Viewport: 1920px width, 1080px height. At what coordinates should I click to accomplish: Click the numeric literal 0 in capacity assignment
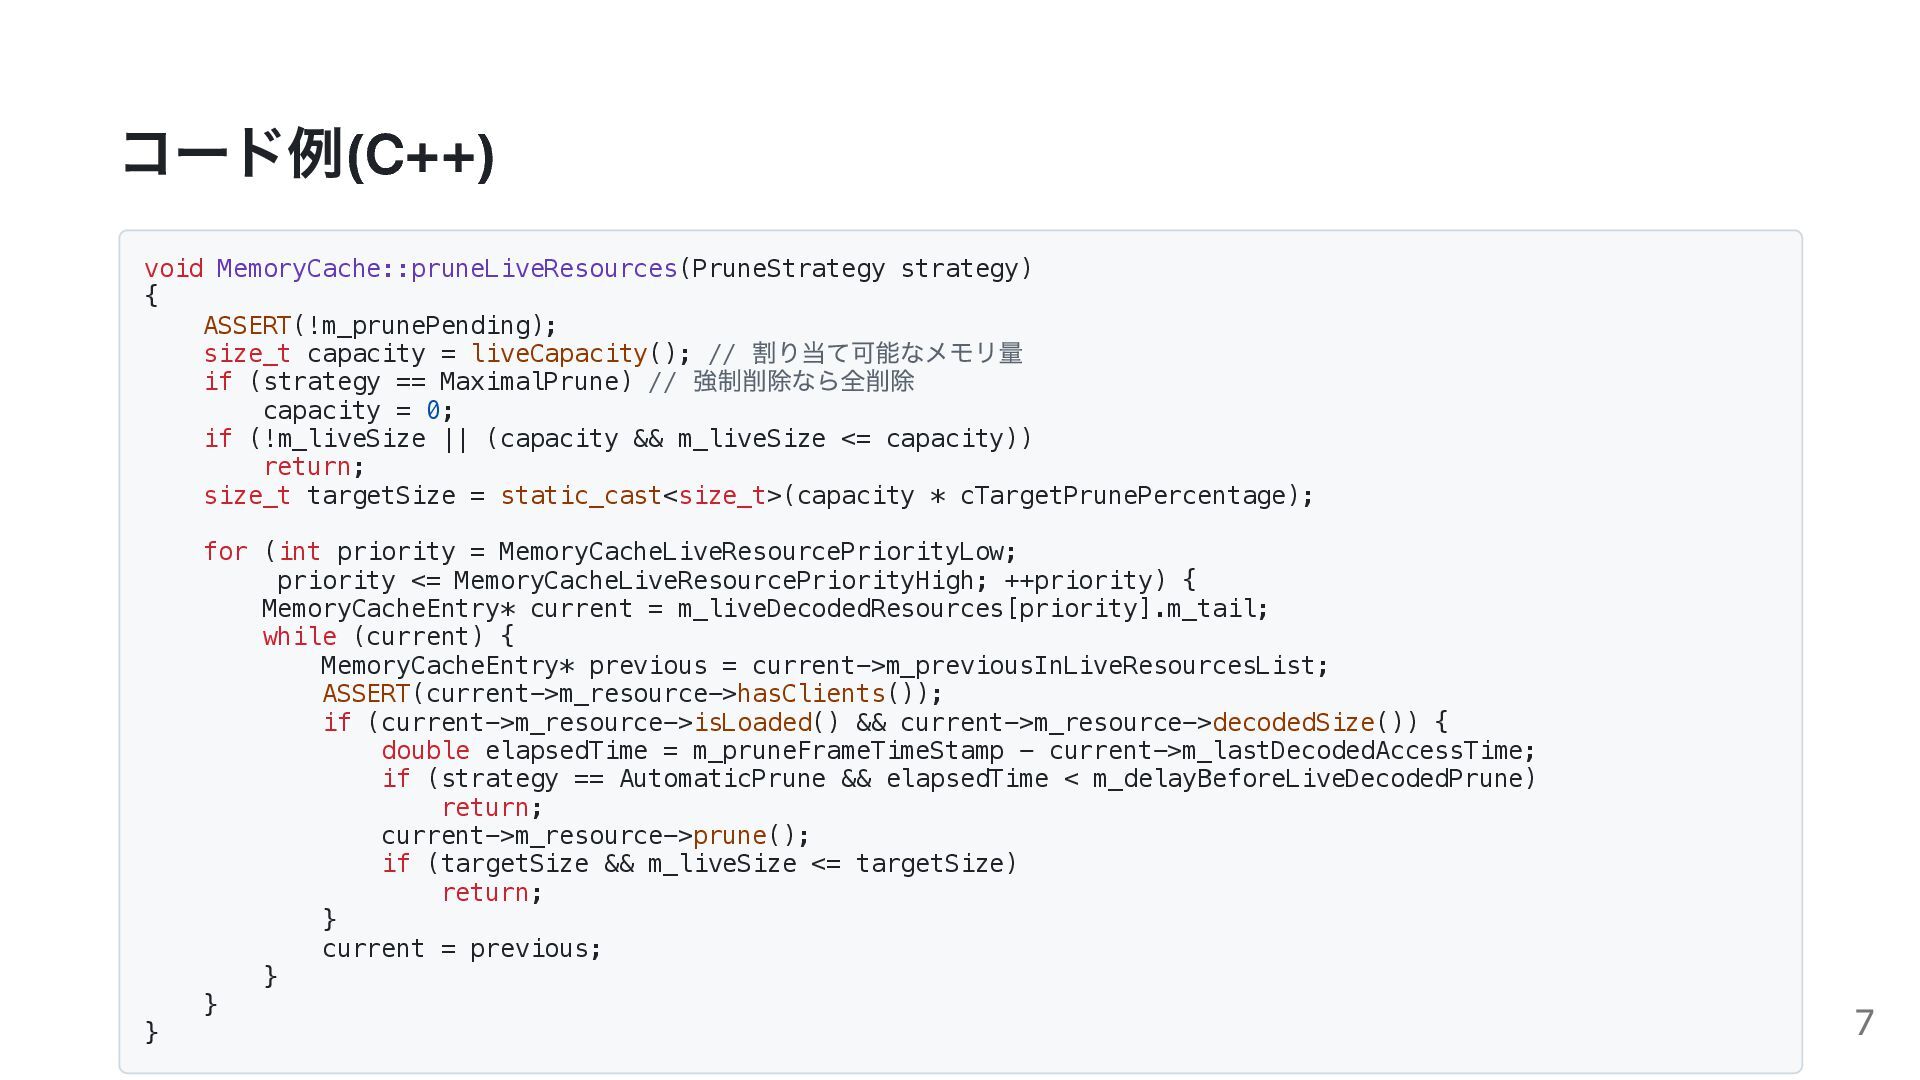tap(433, 410)
